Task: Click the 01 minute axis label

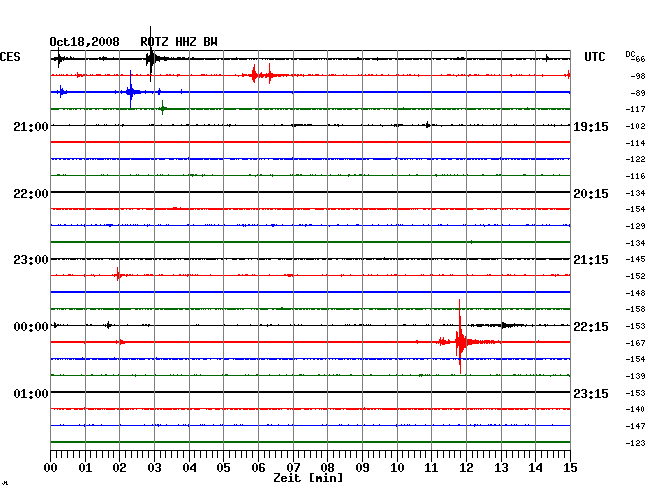Action: pyautogui.click(x=85, y=468)
